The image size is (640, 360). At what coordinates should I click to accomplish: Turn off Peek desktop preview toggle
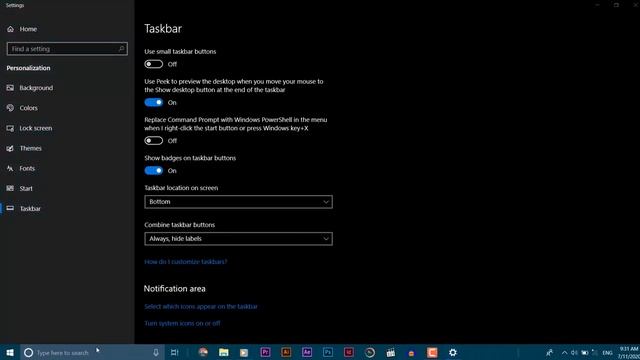point(153,102)
